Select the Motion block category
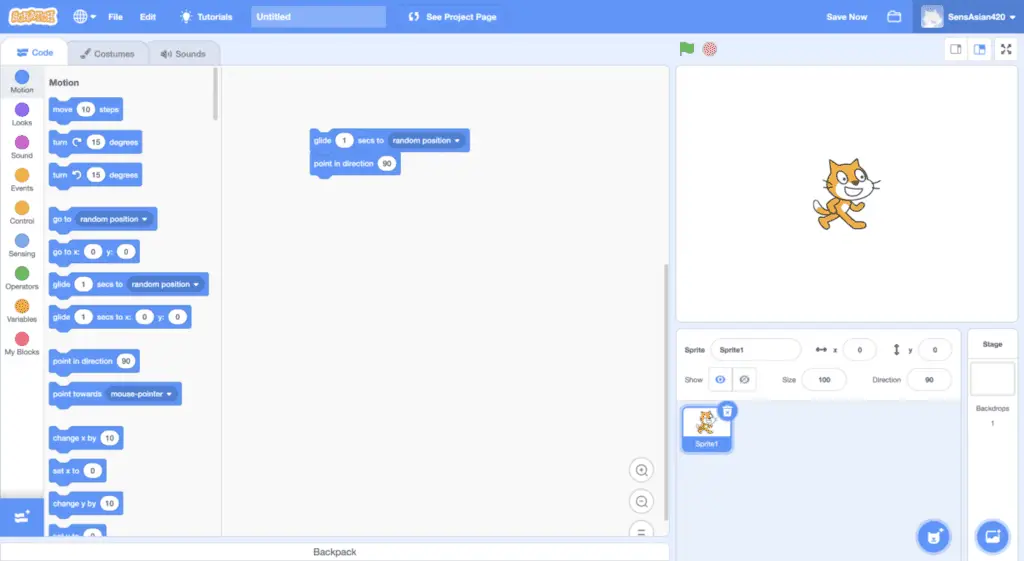This screenshot has height=561, width=1024. (x=22, y=82)
